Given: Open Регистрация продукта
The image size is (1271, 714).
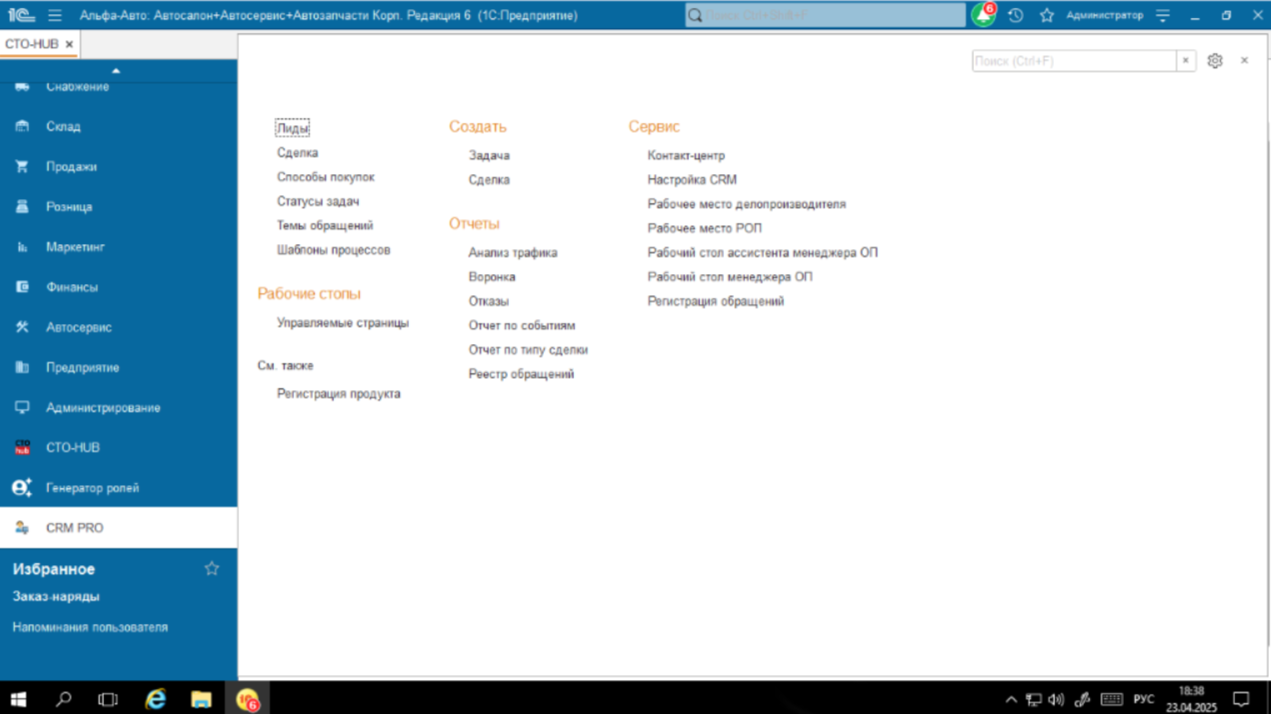Looking at the screenshot, I should (x=339, y=394).
